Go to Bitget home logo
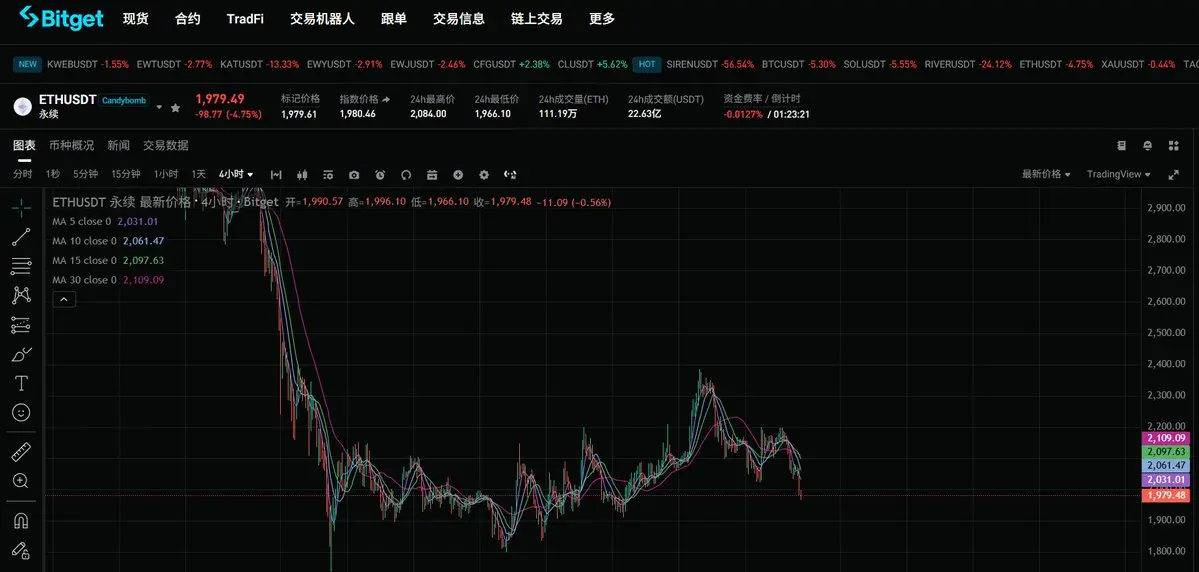The height and width of the screenshot is (572, 1199). [x=61, y=18]
